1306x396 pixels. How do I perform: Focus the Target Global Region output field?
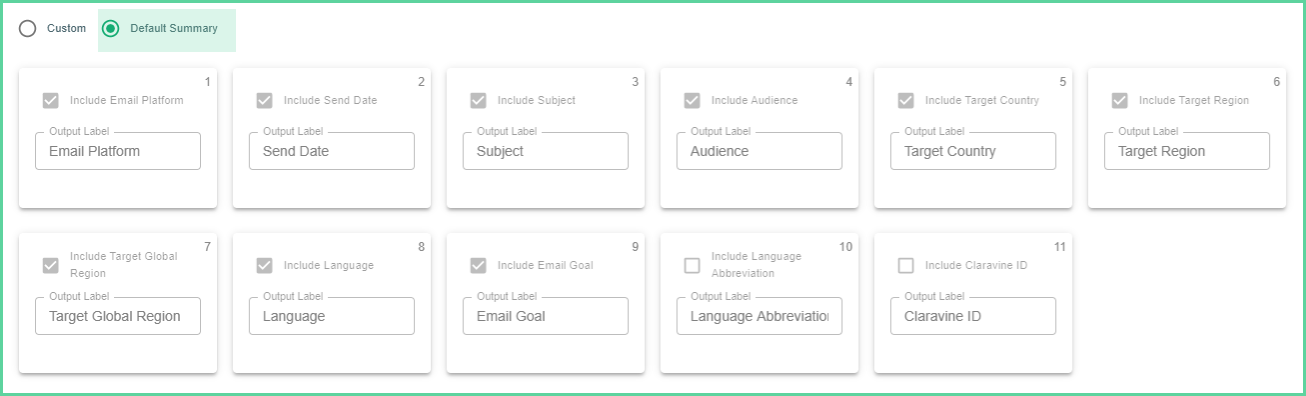(x=118, y=316)
